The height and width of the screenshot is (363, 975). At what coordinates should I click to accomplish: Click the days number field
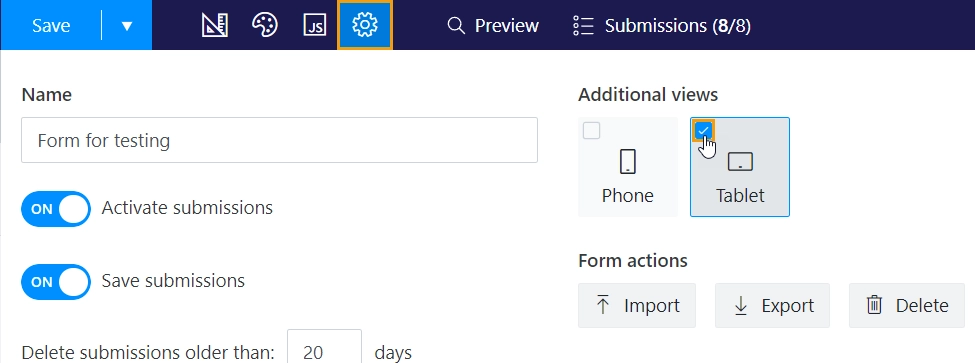coord(325,350)
